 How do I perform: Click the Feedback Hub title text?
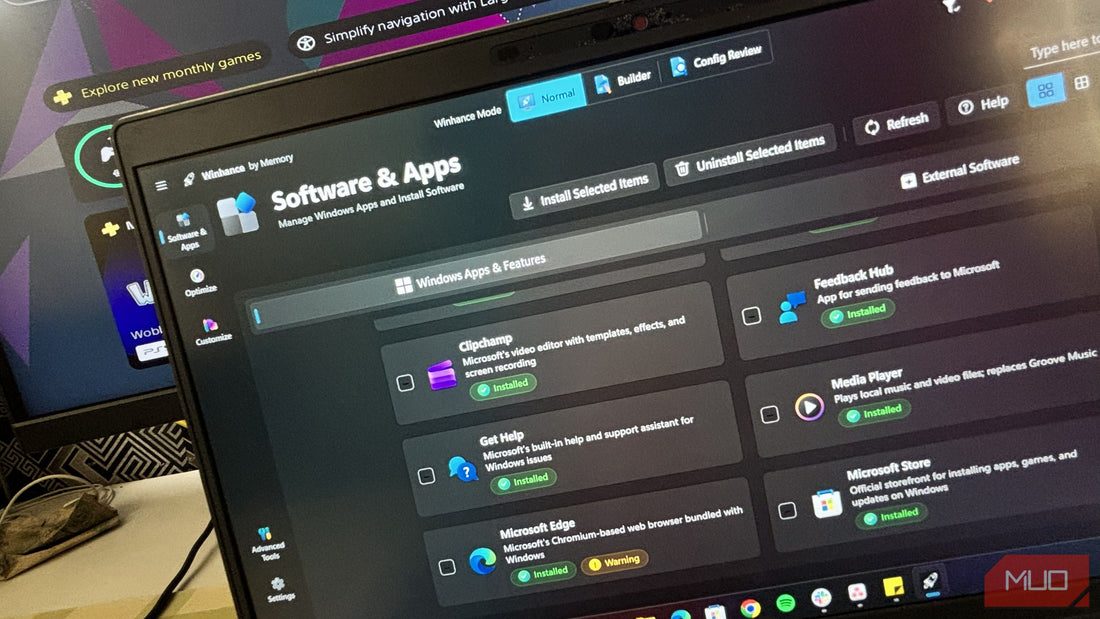click(x=853, y=276)
